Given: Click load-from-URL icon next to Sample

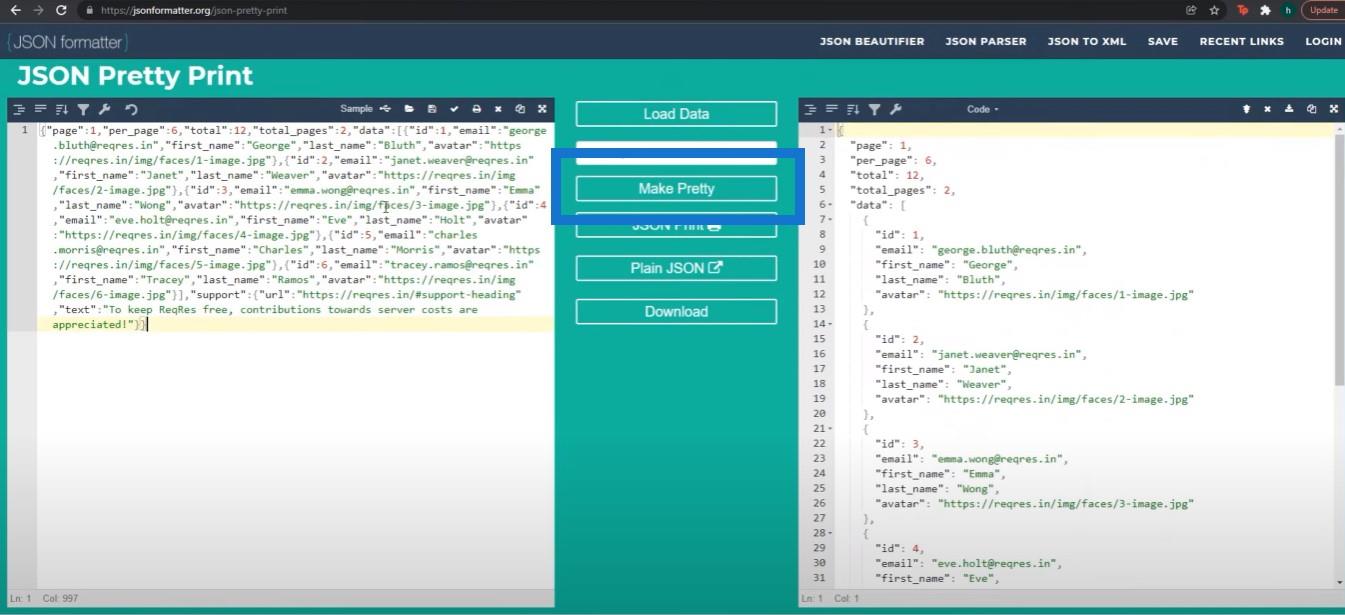Looking at the screenshot, I should 385,109.
